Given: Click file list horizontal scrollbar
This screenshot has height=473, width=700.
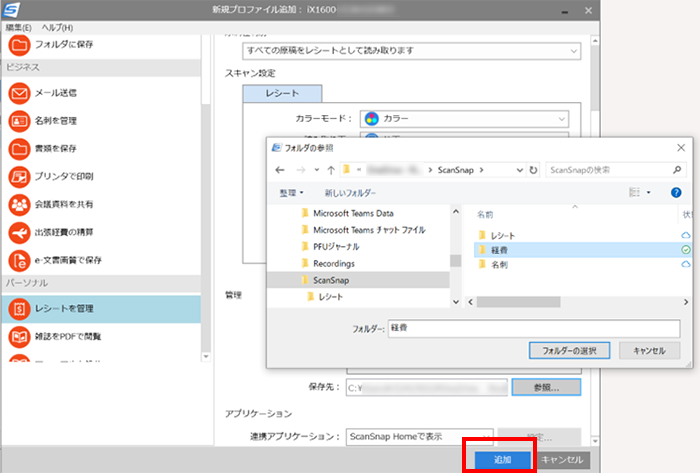Looking at the screenshot, I should tap(518, 302).
